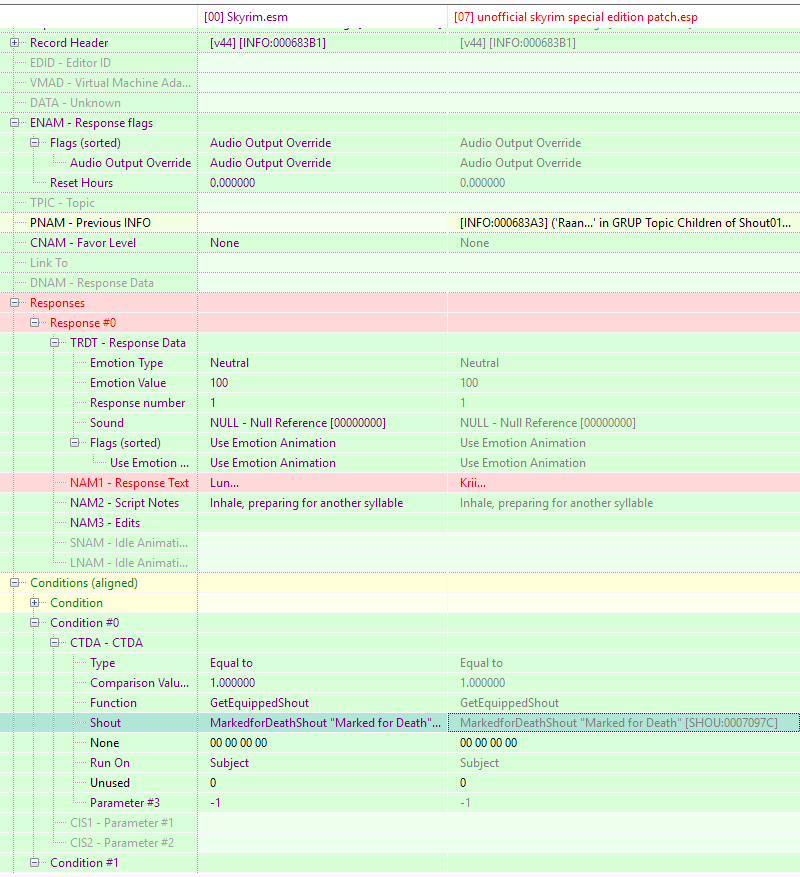Screen dimensions: 800x877
Task: Select Unused row label
Action: [x=110, y=783]
